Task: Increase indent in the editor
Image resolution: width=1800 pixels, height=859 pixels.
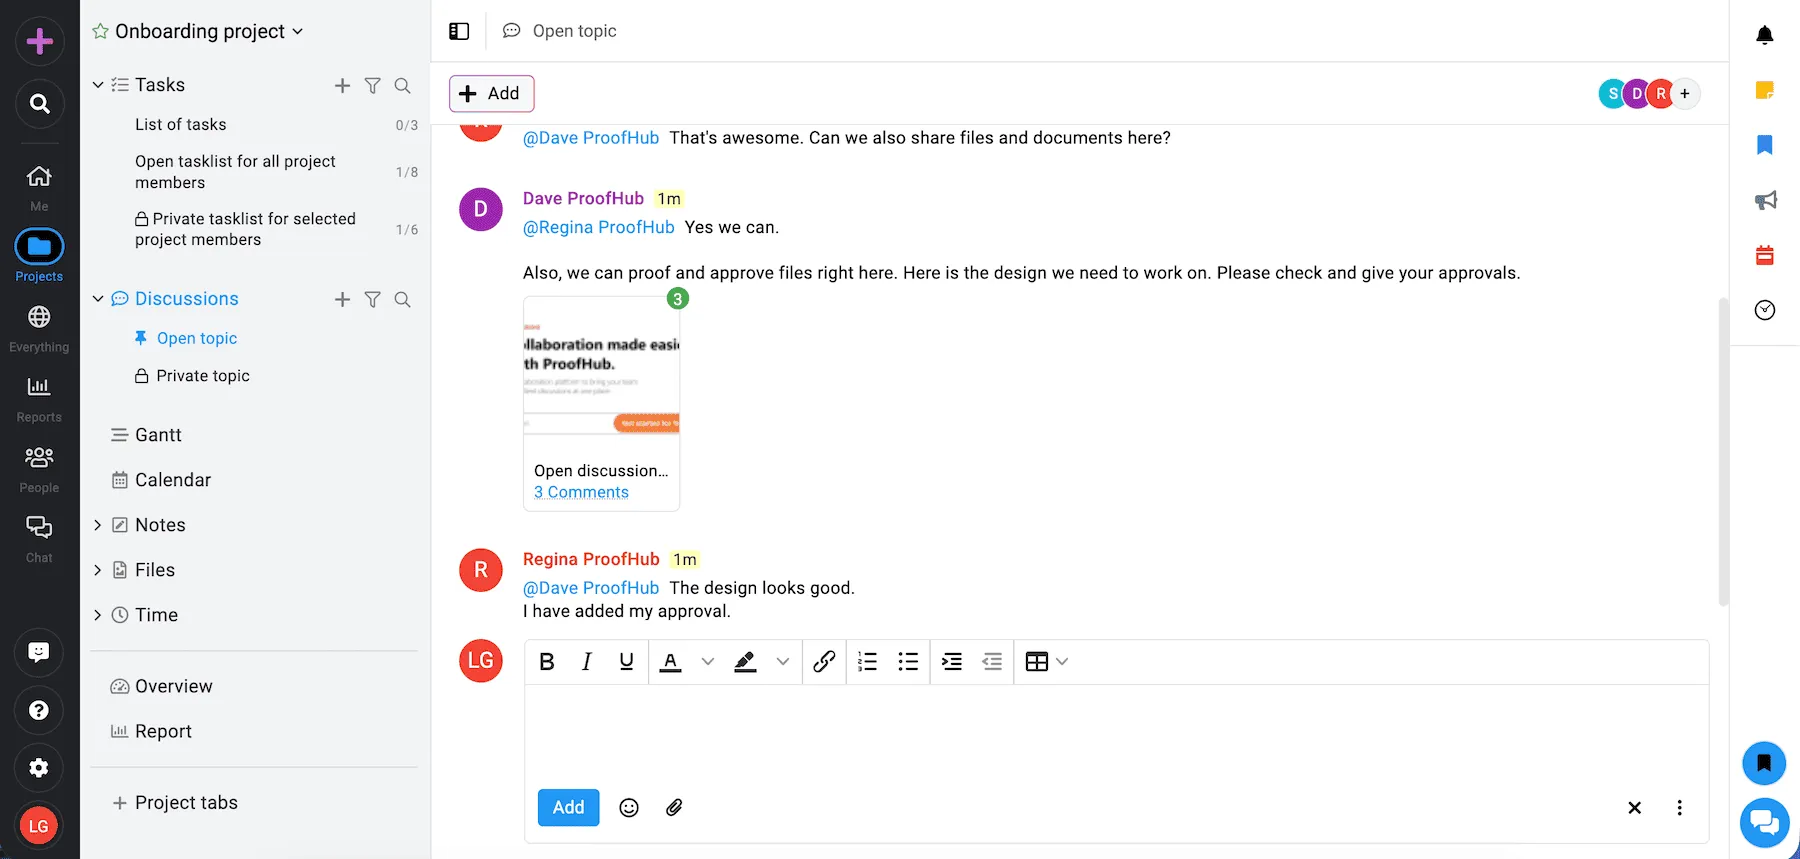Action: [952, 661]
